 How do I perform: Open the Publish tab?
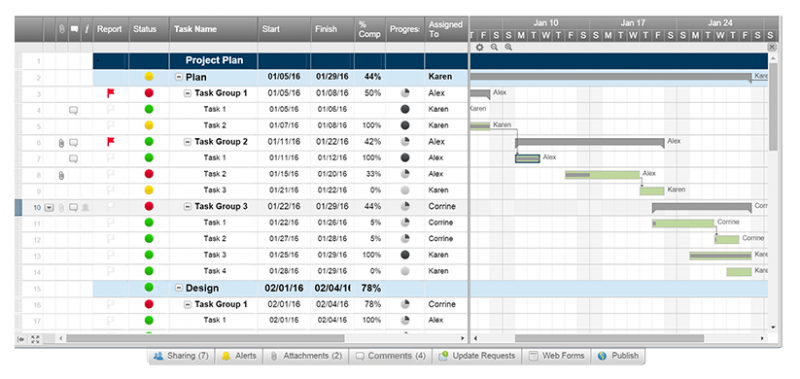click(618, 356)
